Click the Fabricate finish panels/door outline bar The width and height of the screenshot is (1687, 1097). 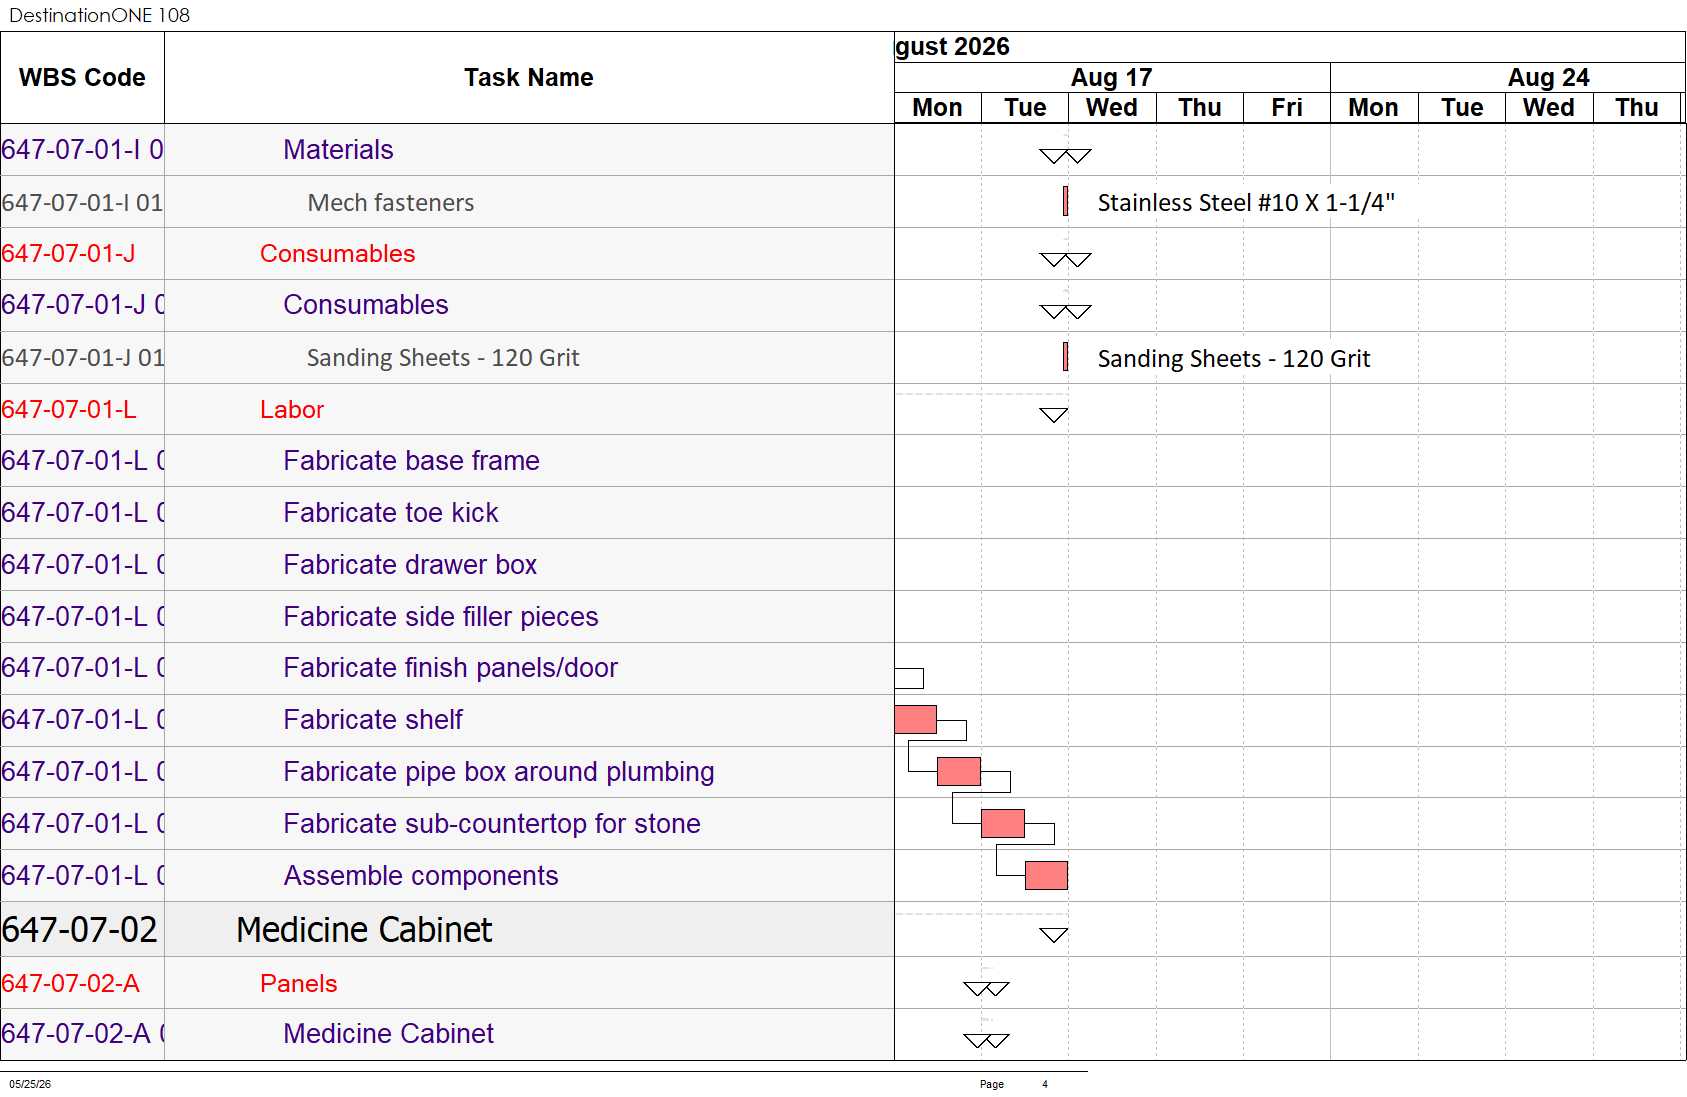pyautogui.click(x=909, y=678)
